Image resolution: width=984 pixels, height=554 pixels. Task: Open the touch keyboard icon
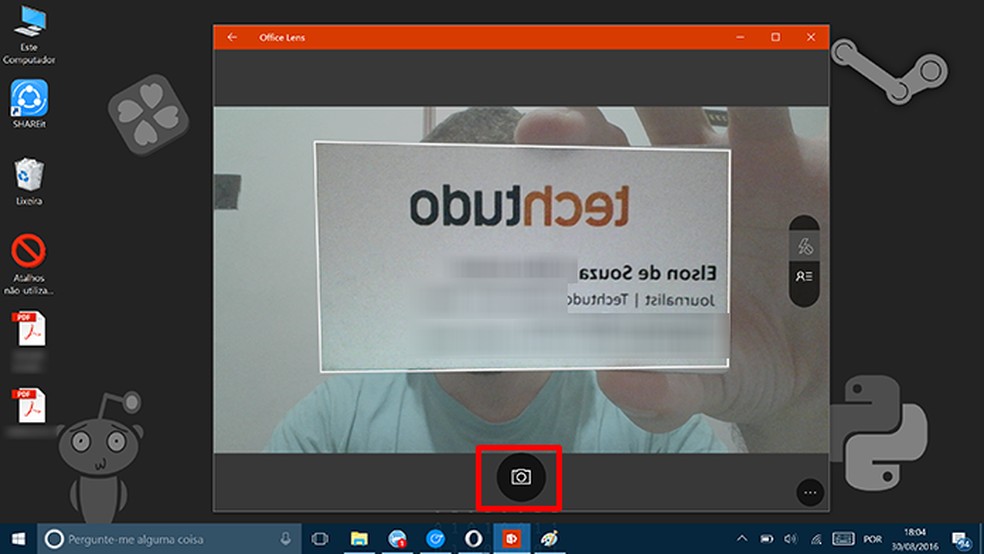[x=843, y=539]
